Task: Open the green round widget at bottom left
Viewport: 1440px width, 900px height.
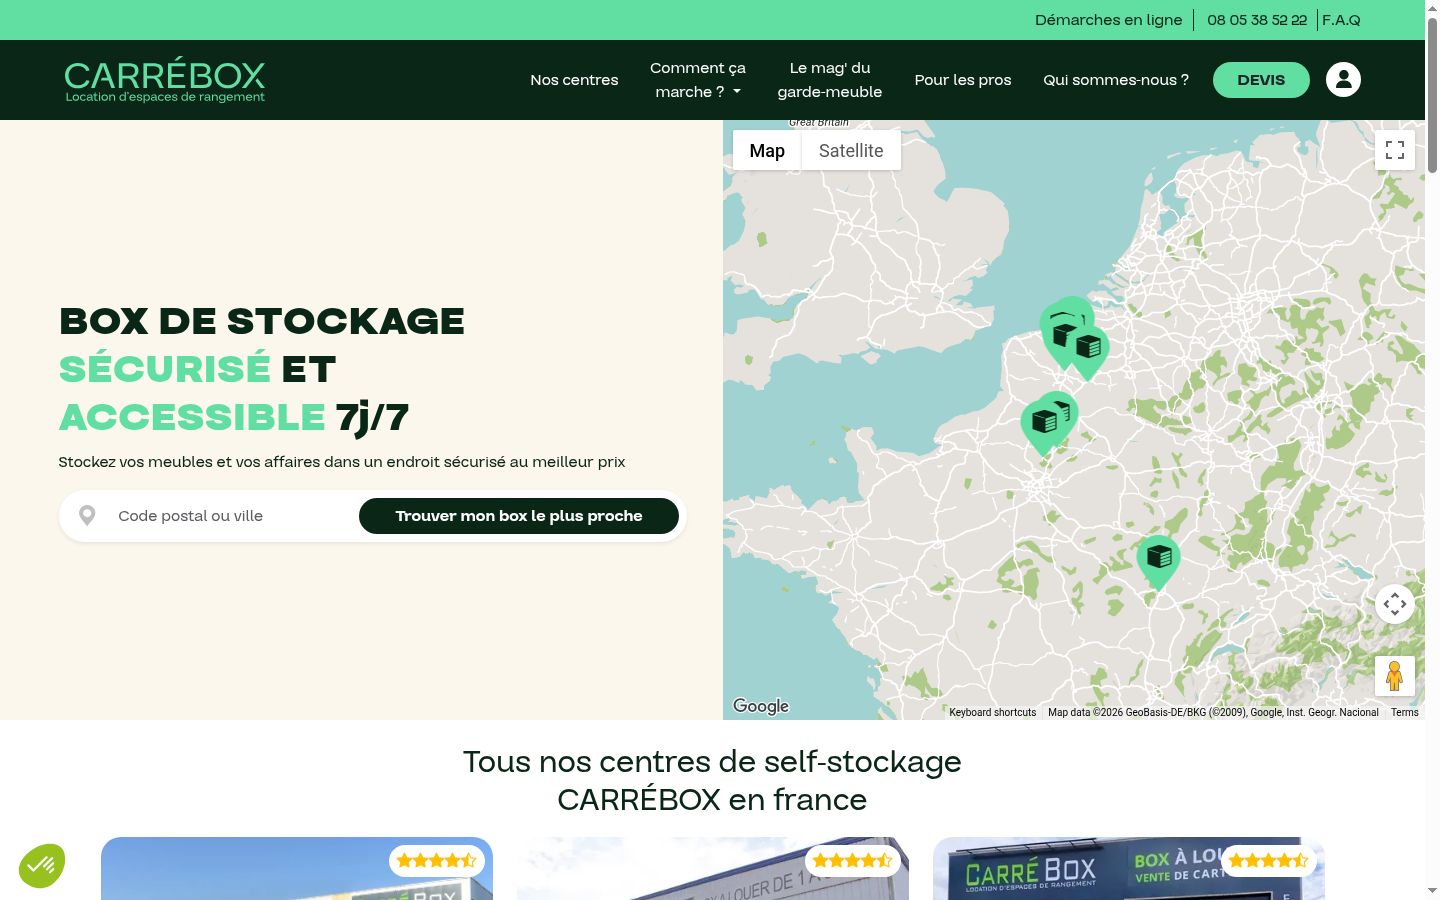Action: (x=42, y=866)
